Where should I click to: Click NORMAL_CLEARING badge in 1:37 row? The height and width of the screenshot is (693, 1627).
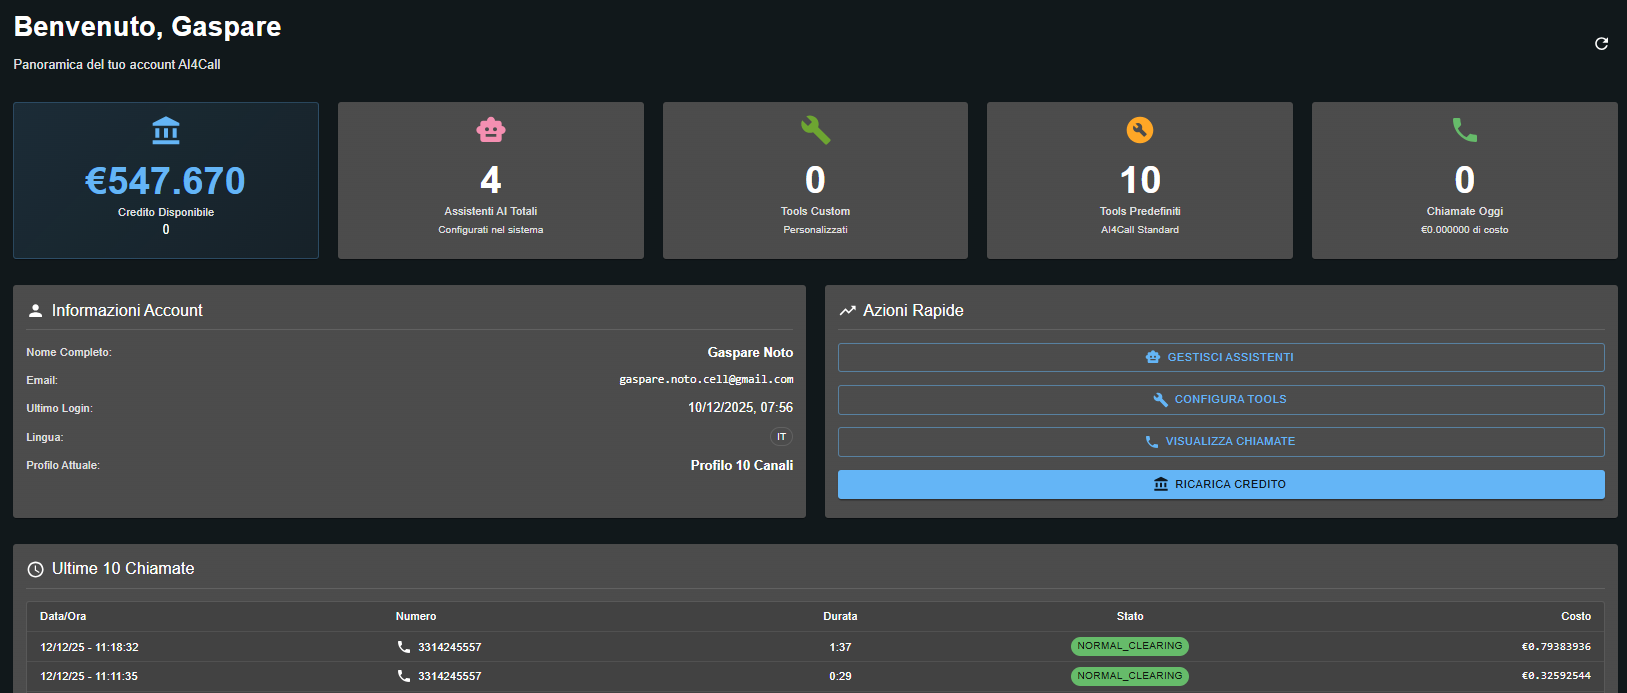pyautogui.click(x=1130, y=646)
